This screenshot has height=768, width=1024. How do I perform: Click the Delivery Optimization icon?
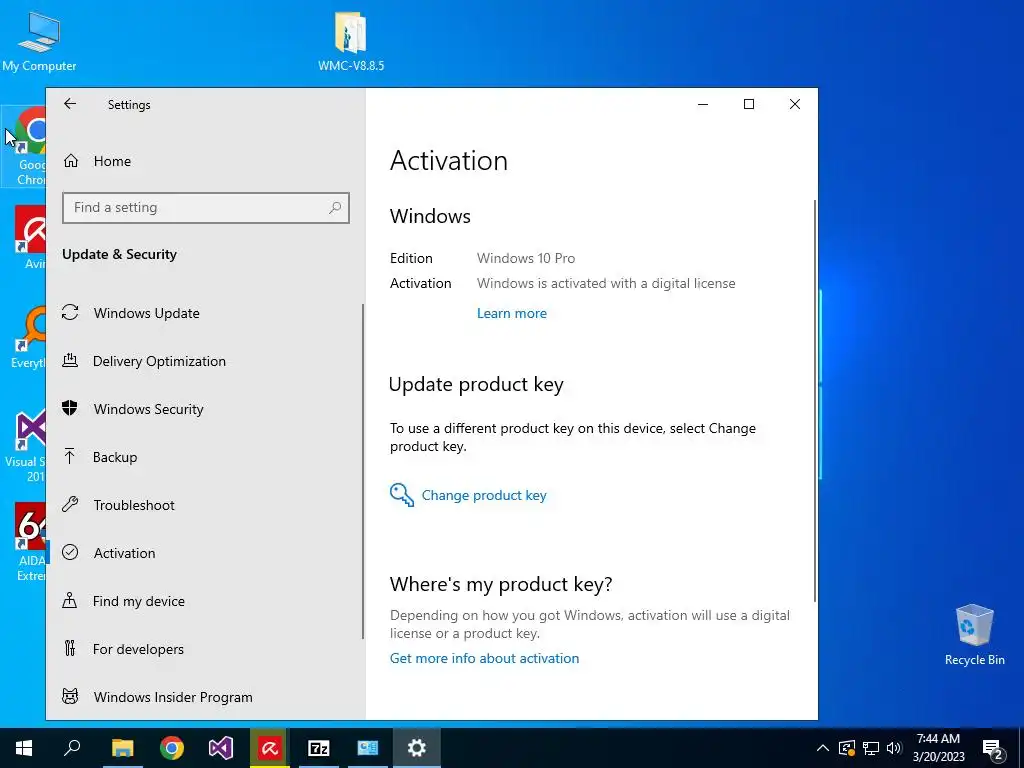[70, 360]
